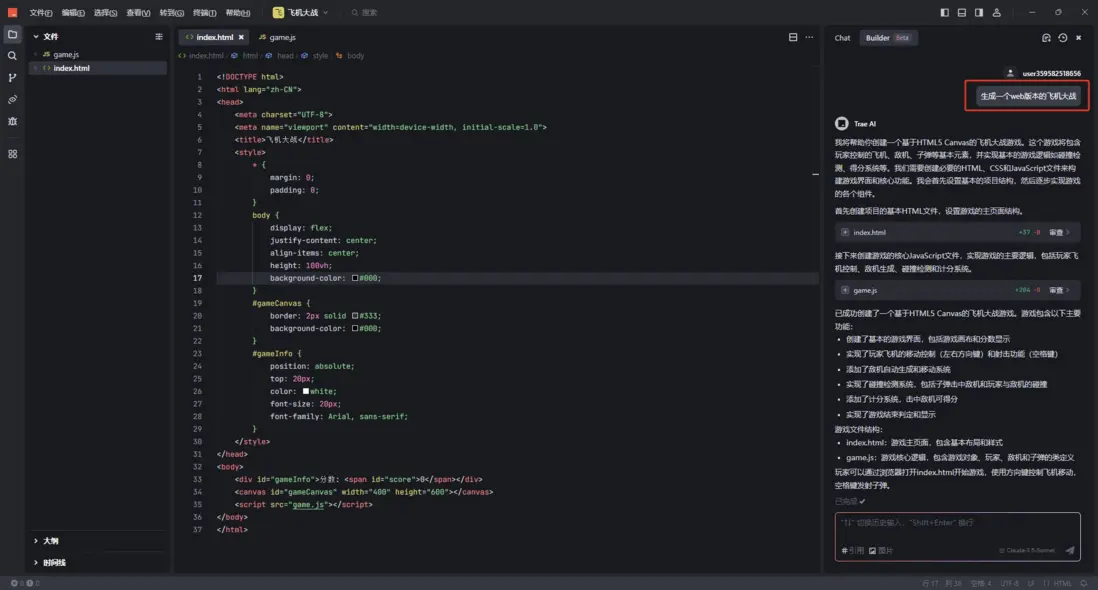
Task: Open the Debug panel in sidebar
Action: [x=12, y=121]
